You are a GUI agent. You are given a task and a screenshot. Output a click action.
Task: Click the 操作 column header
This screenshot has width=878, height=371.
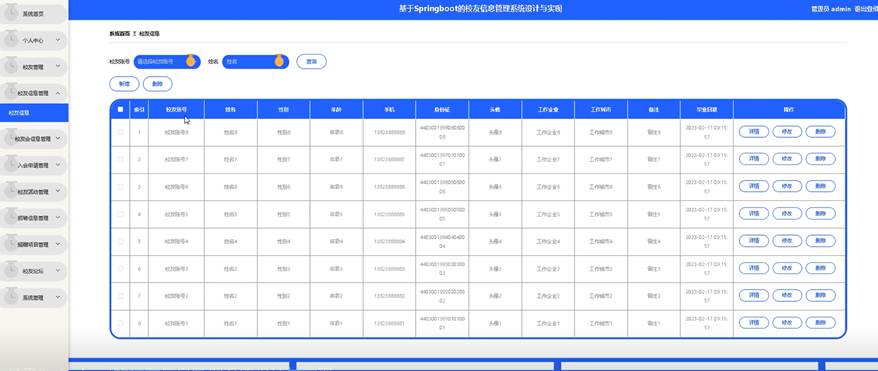[x=788, y=110]
